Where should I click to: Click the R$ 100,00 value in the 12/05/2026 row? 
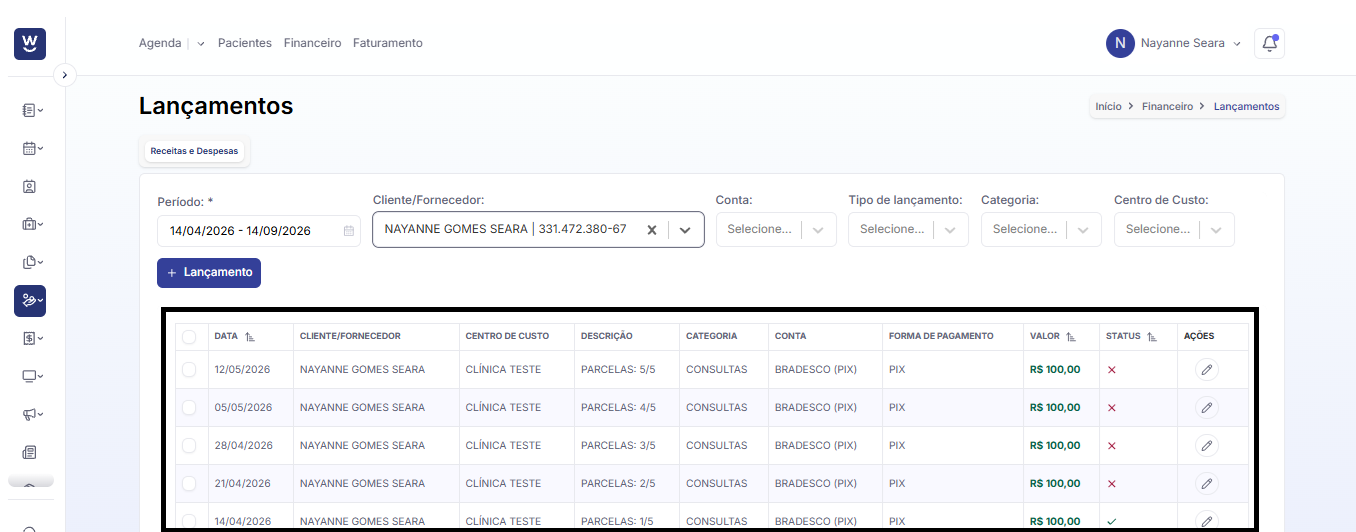1055,370
